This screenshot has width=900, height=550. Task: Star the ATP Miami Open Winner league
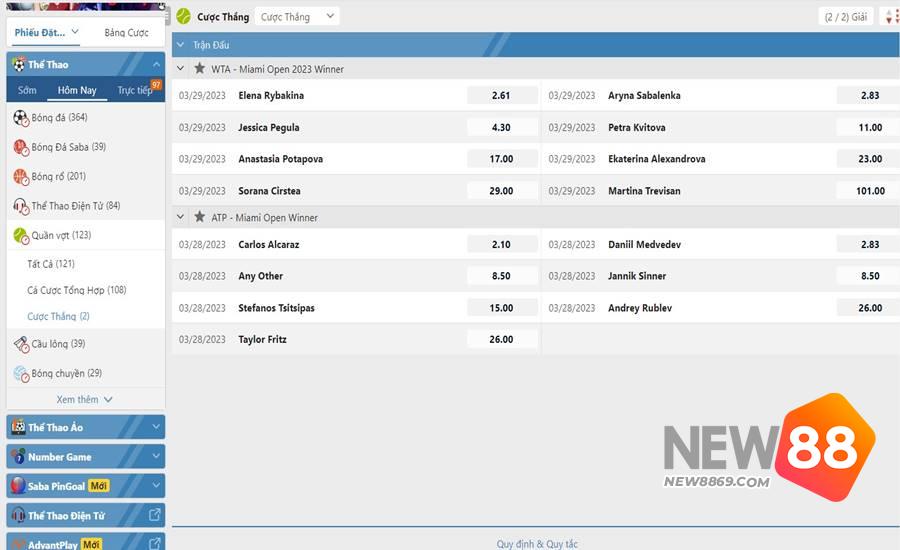point(200,217)
